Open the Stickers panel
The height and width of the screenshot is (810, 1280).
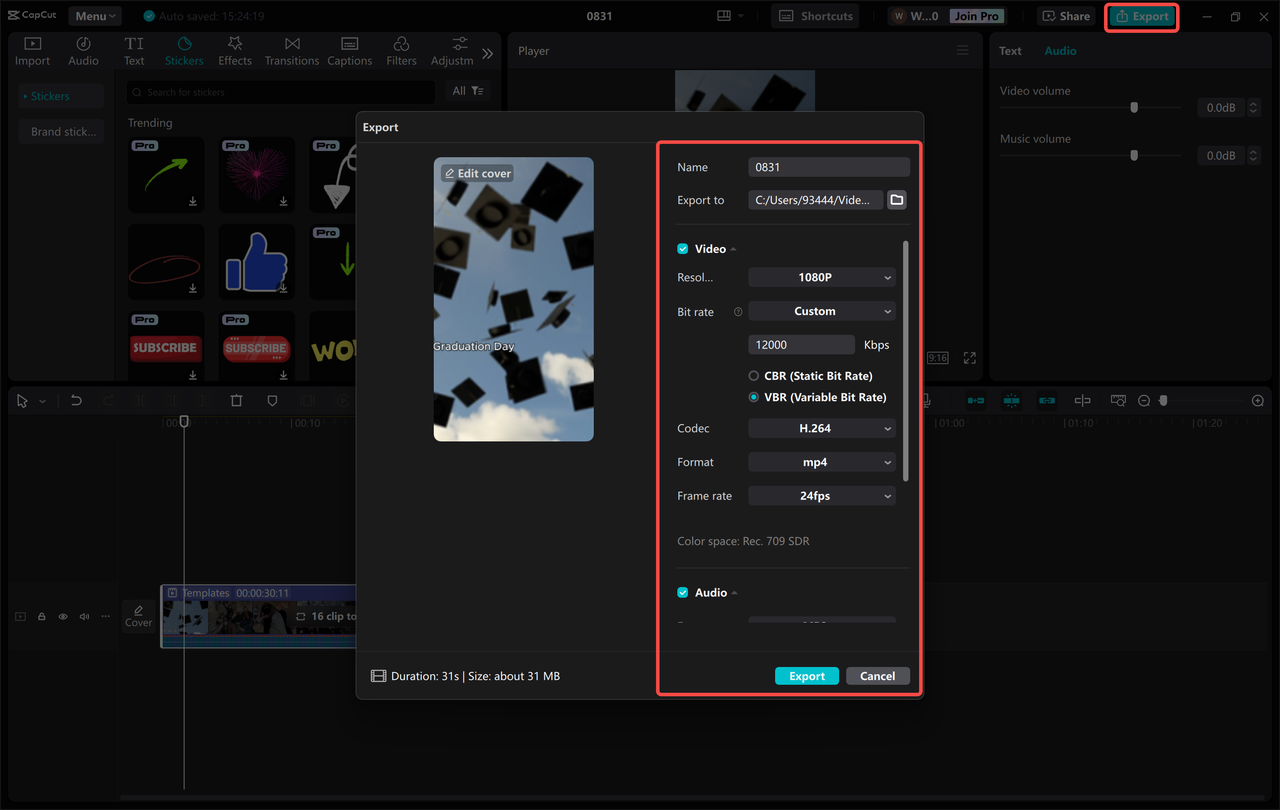pos(184,50)
